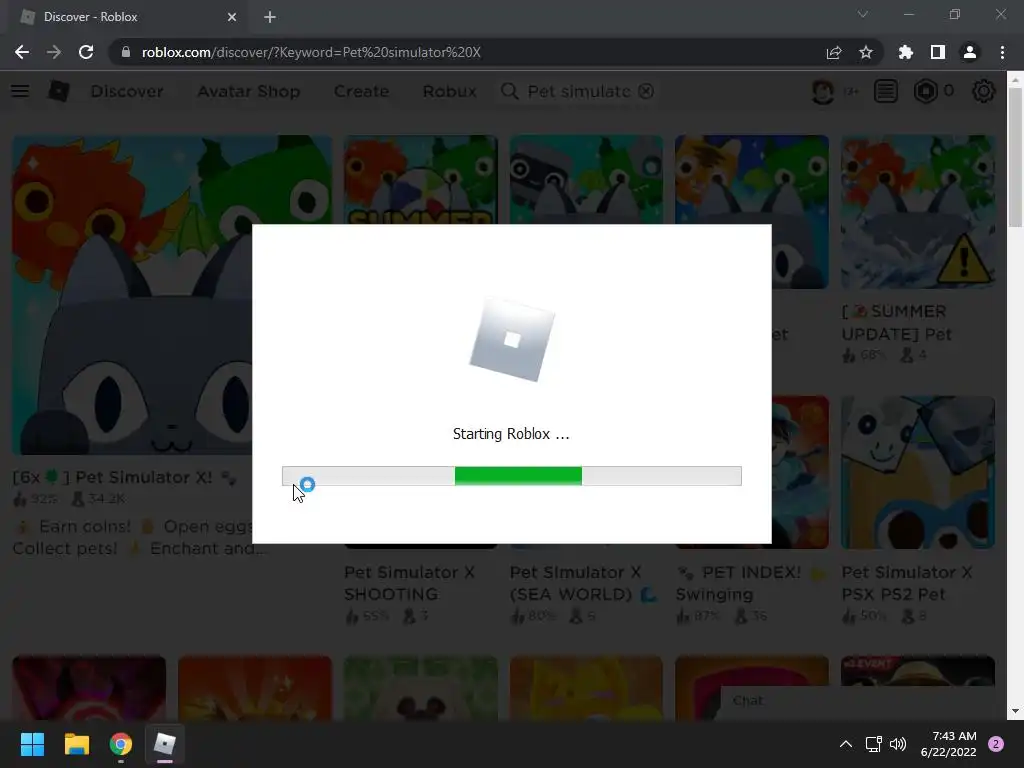This screenshot has height=768, width=1024.
Task: Open File Explorer from the taskbar
Action: 76,744
